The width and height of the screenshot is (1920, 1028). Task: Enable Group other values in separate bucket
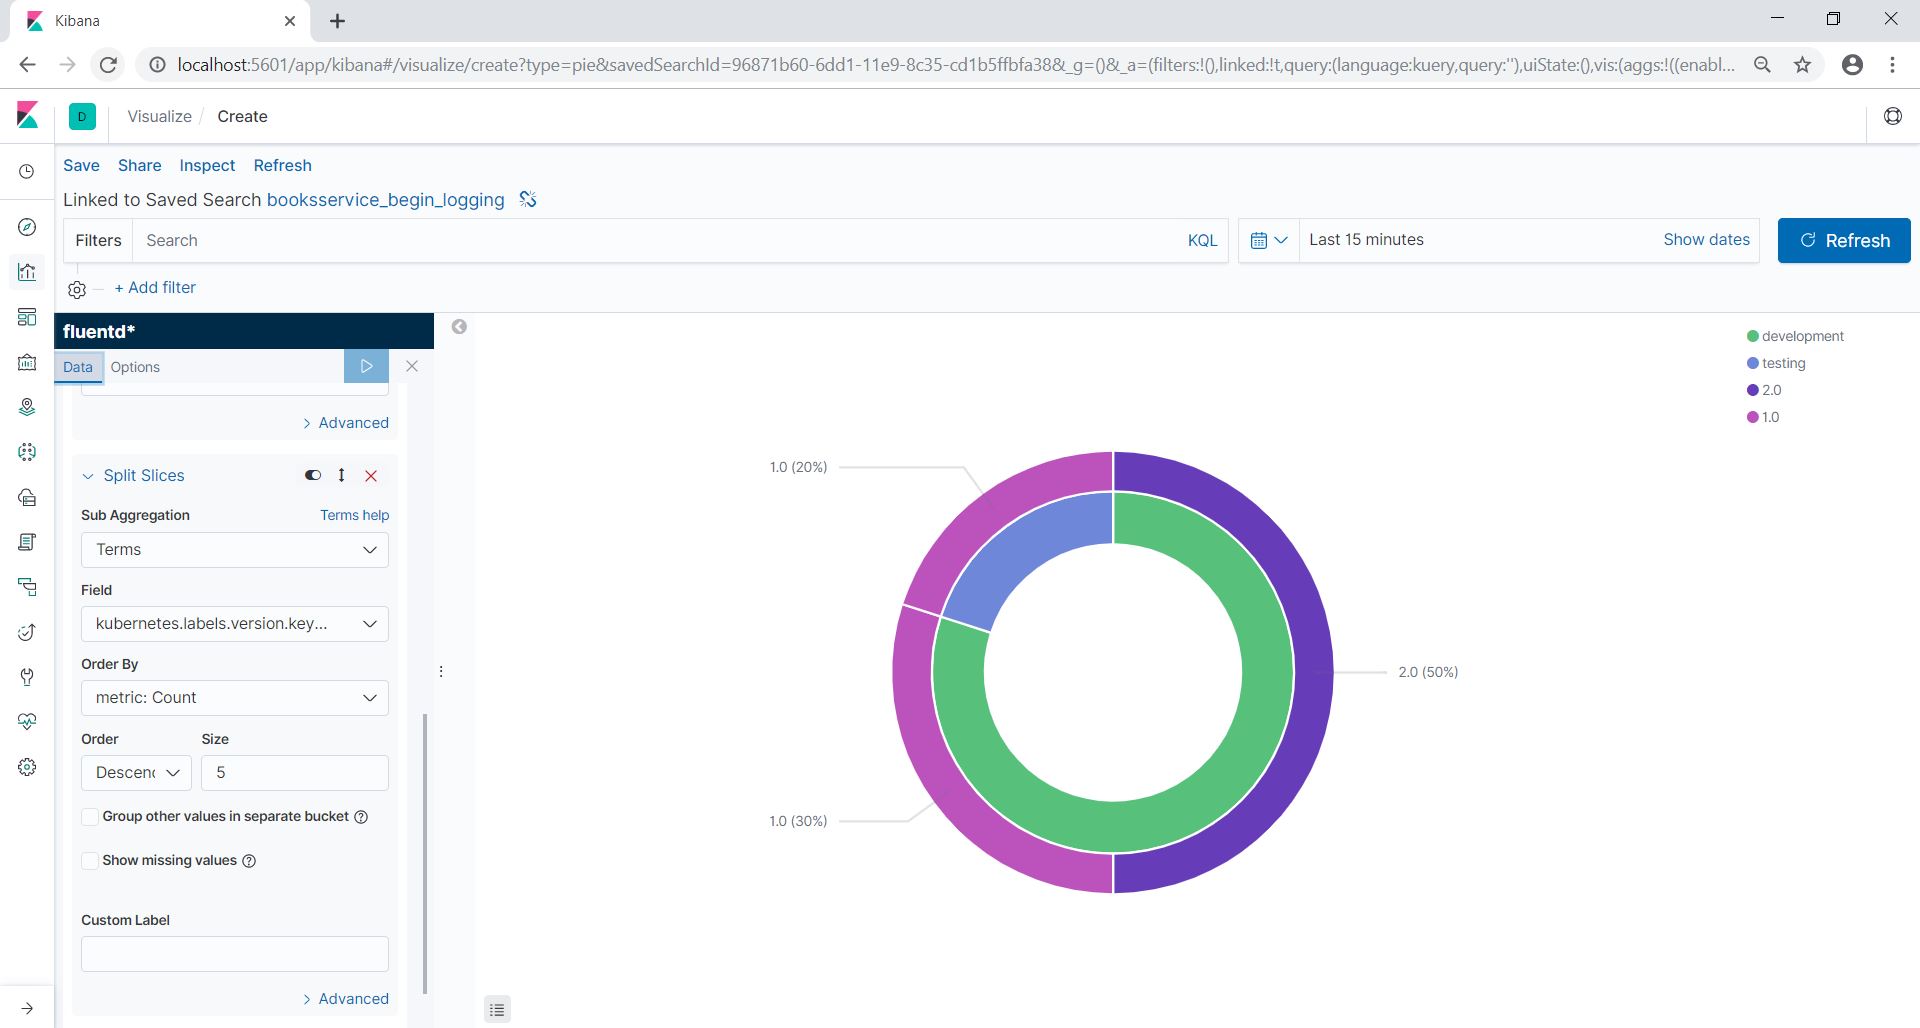90,817
